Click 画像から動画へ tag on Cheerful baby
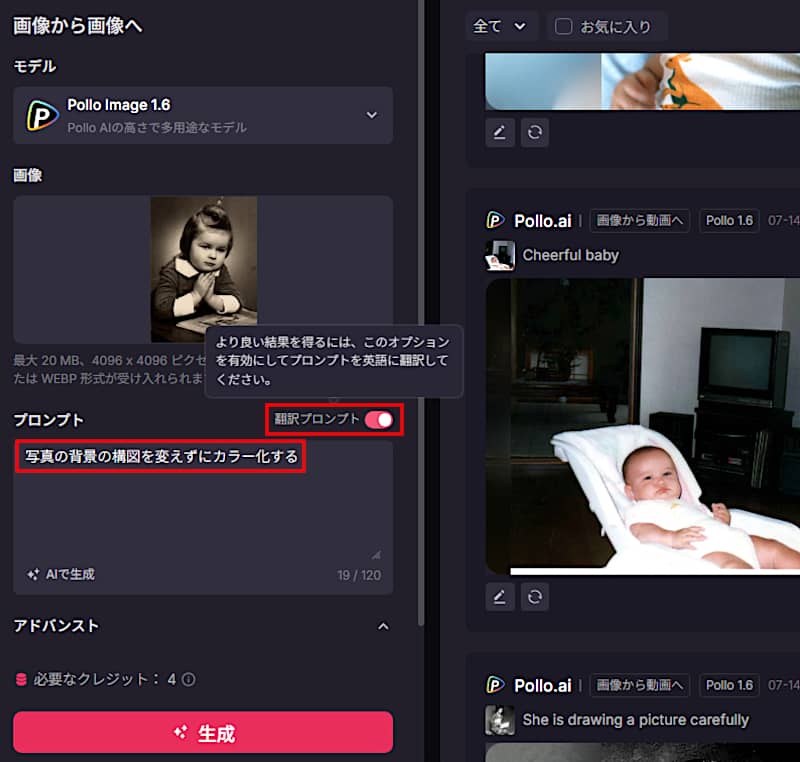 point(639,220)
